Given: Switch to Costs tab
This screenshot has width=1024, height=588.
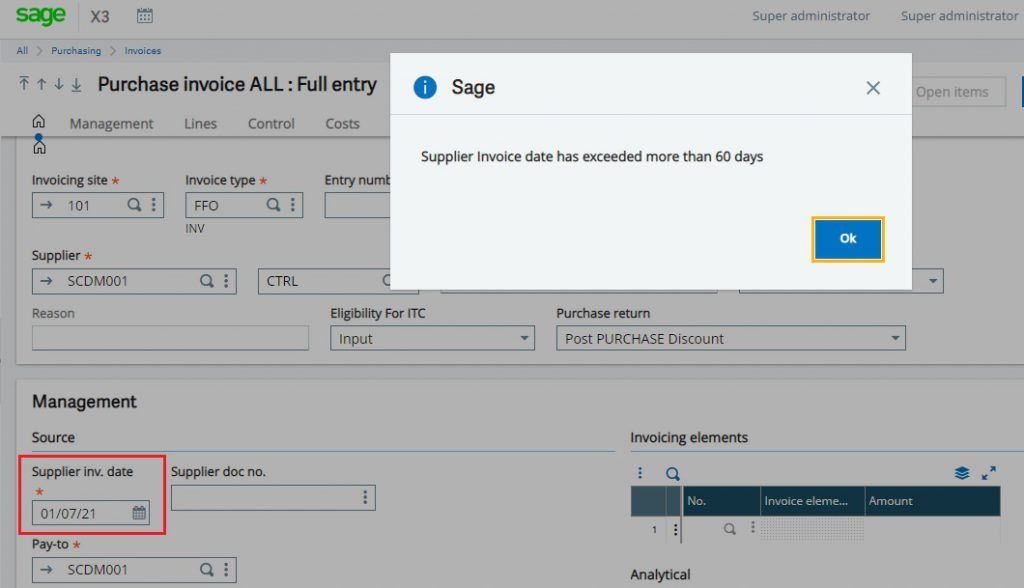Looking at the screenshot, I should pyautogui.click(x=342, y=123).
